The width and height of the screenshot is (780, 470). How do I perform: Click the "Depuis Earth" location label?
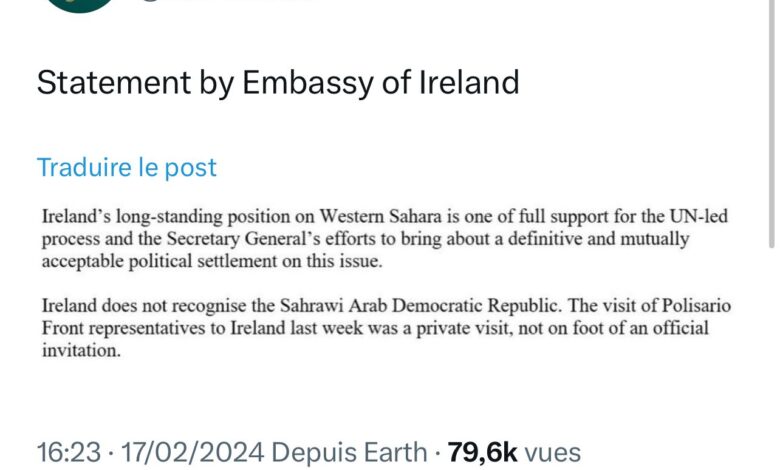pyautogui.click(x=349, y=453)
